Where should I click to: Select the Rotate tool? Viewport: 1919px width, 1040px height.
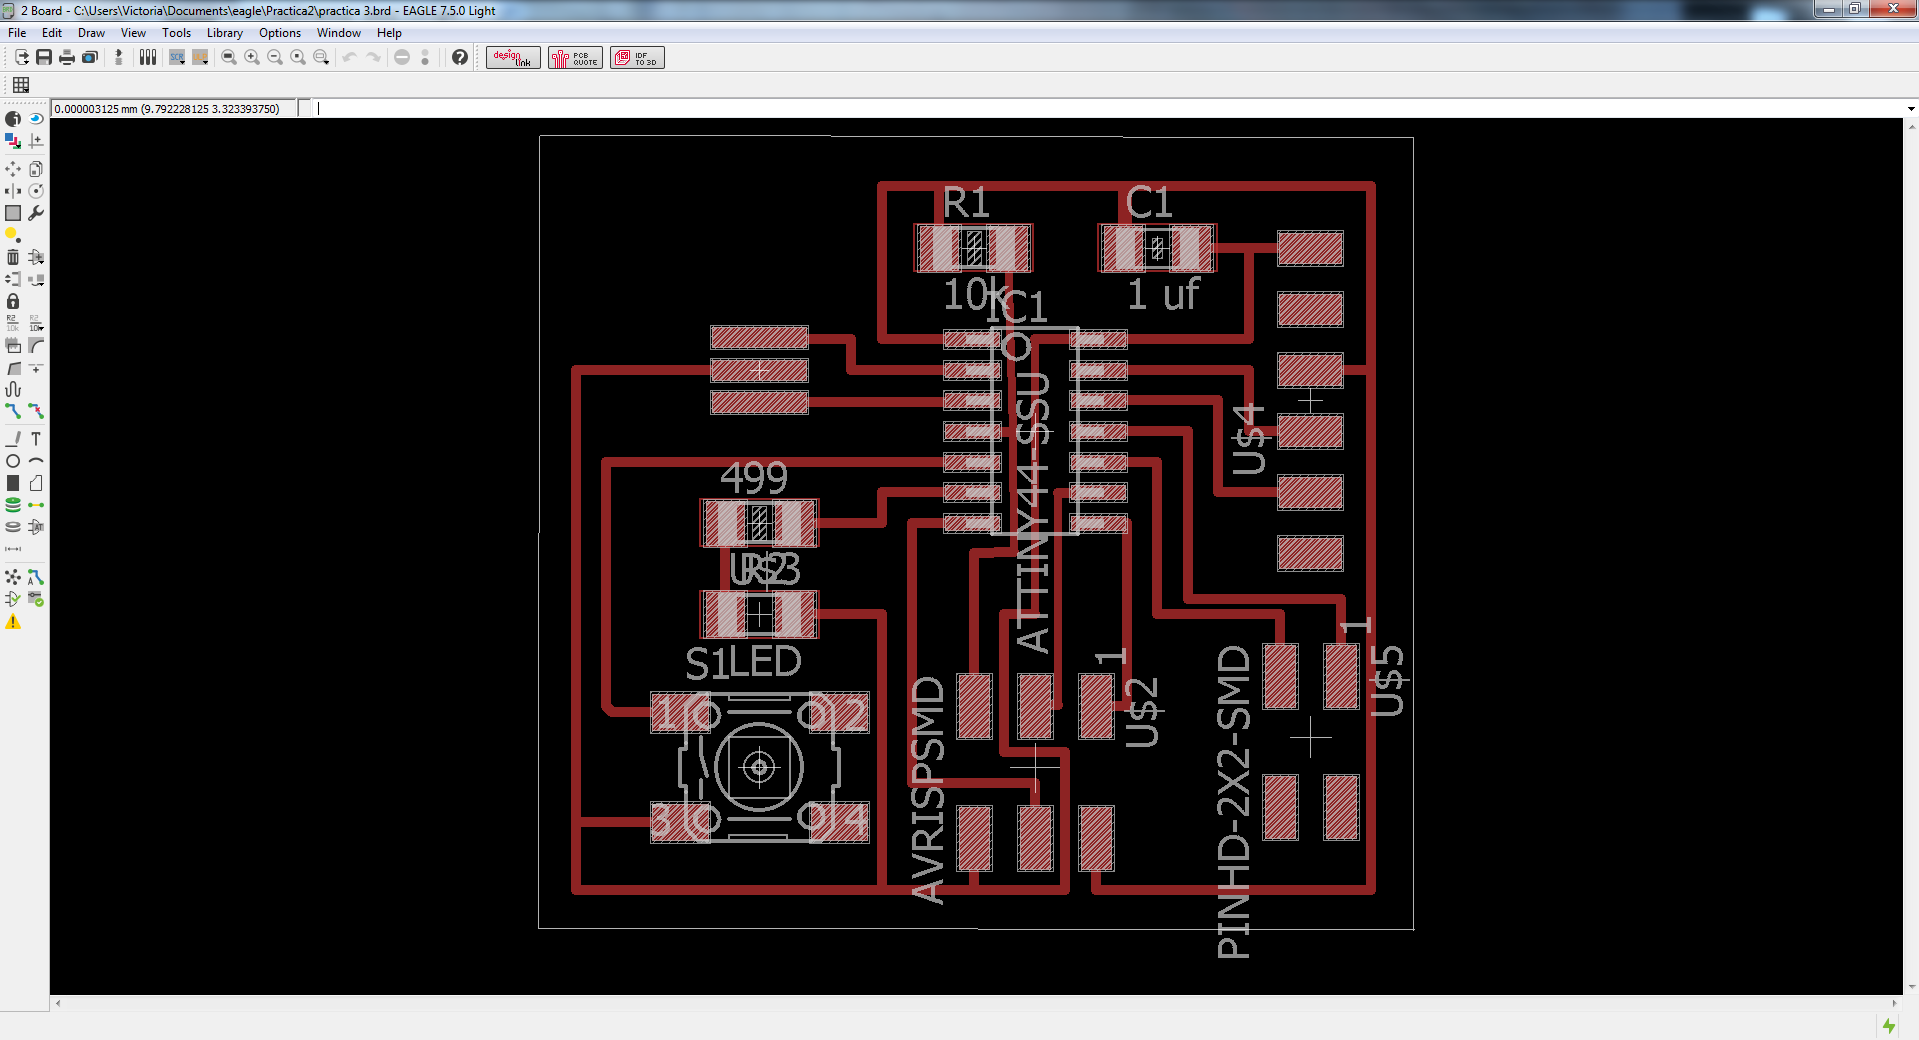pyautogui.click(x=36, y=191)
